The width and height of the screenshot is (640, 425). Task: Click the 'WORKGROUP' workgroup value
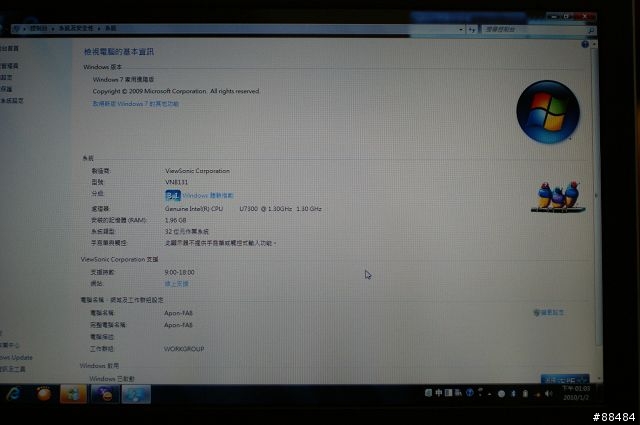pyautogui.click(x=184, y=349)
